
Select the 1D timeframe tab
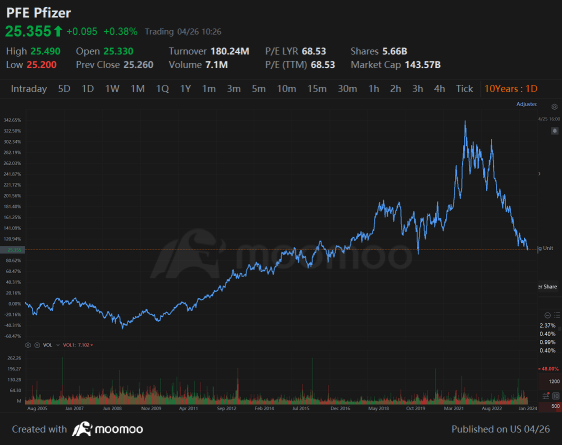(88, 89)
